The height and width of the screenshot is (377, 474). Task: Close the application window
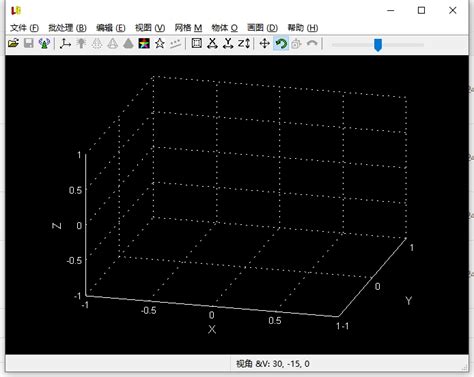click(x=452, y=10)
